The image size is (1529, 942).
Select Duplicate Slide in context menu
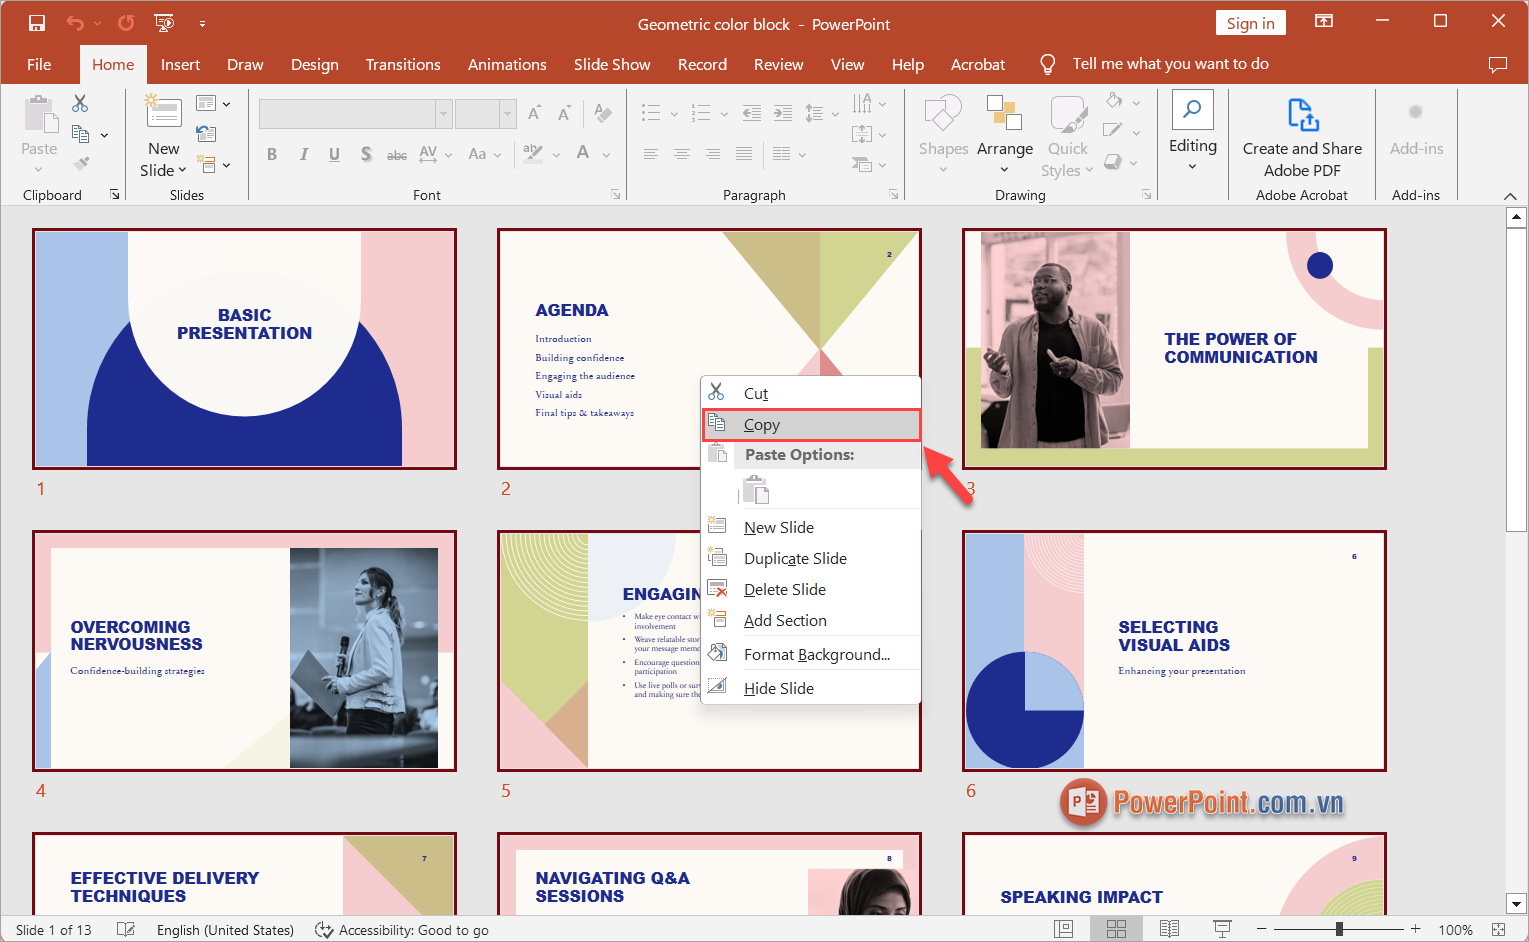pos(811,558)
